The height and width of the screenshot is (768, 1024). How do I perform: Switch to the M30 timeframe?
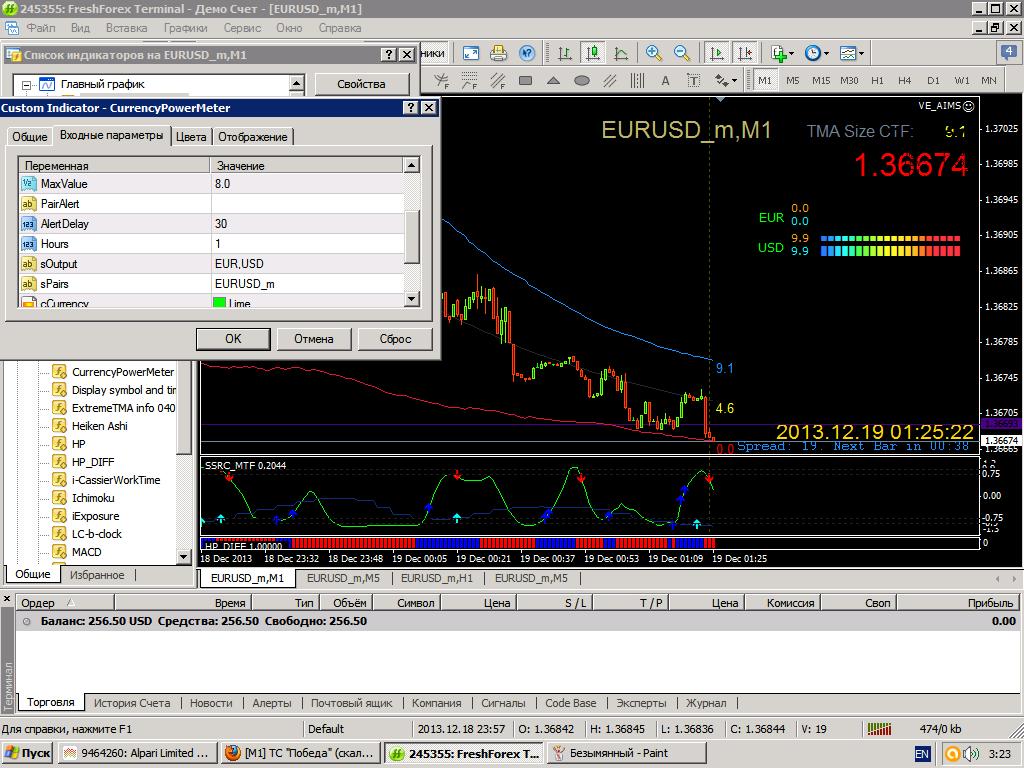pyautogui.click(x=849, y=80)
